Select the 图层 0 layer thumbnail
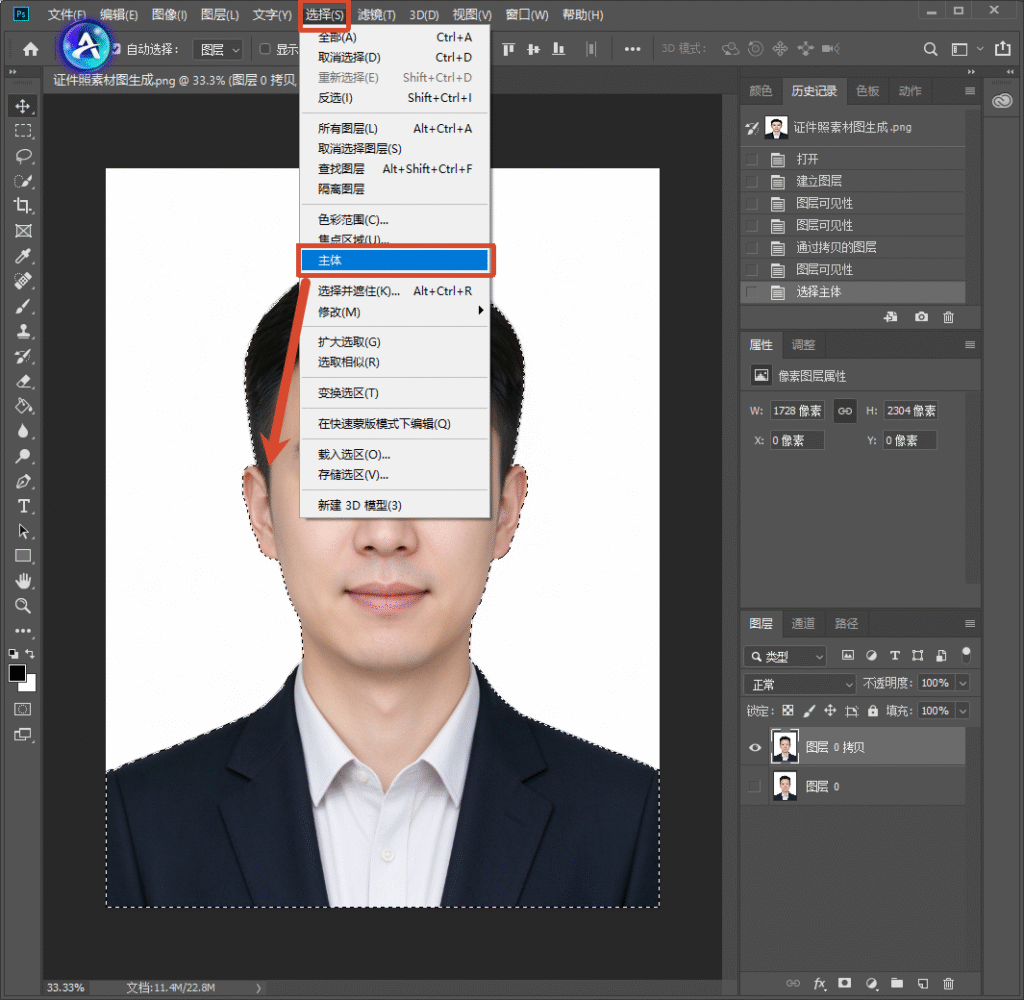The width and height of the screenshot is (1024, 1000). 784,786
